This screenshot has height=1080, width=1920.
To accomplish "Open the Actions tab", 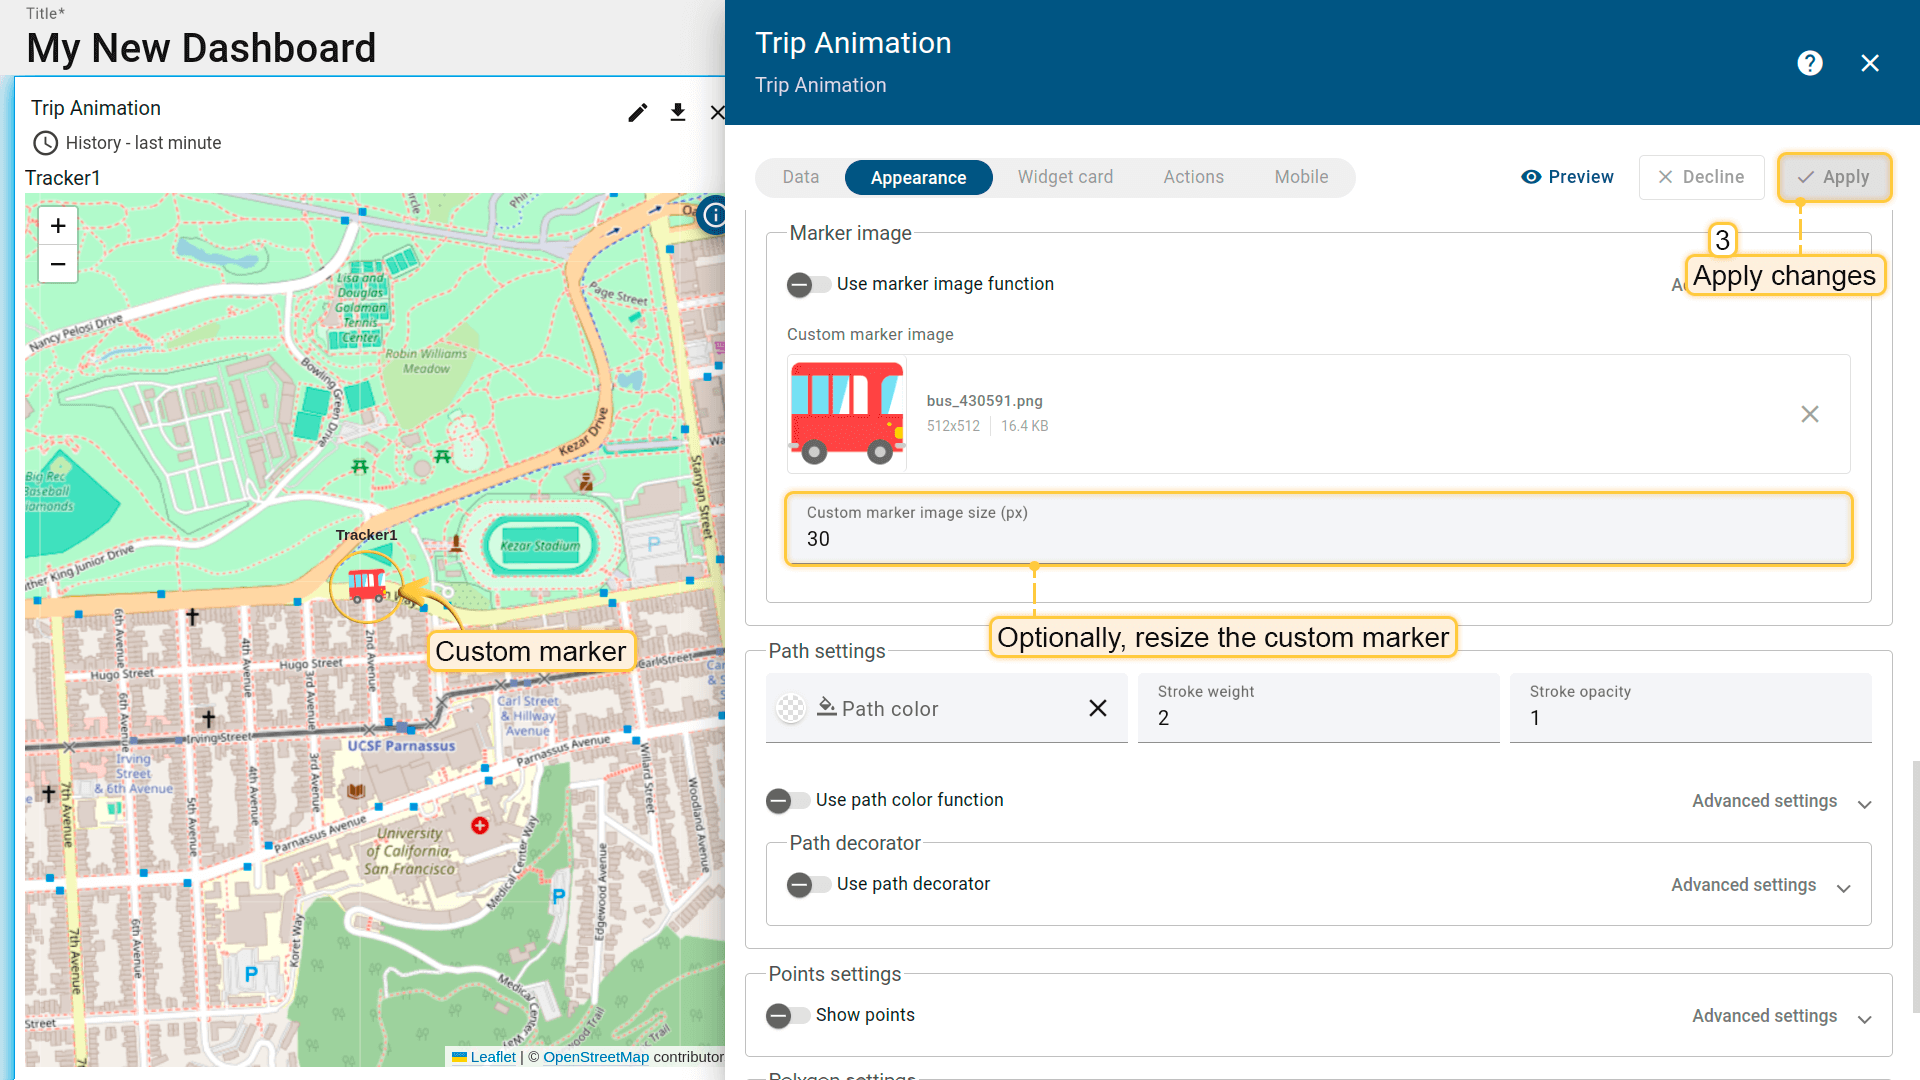I will (x=1193, y=177).
